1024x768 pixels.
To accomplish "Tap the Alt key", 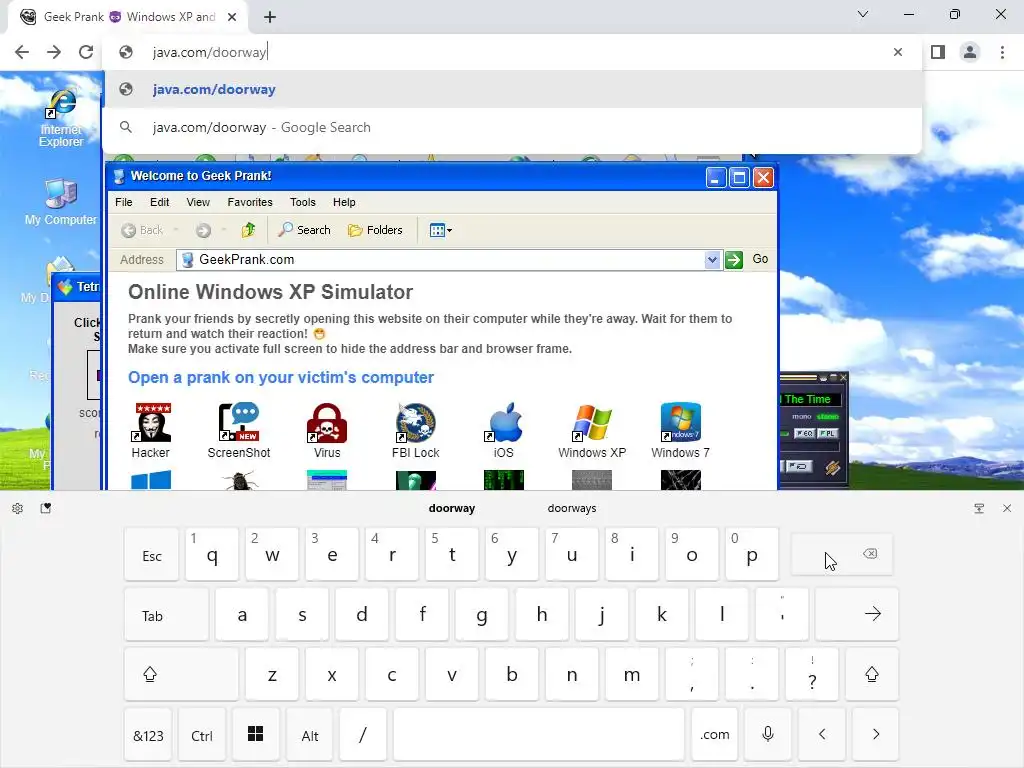I will point(310,735).
